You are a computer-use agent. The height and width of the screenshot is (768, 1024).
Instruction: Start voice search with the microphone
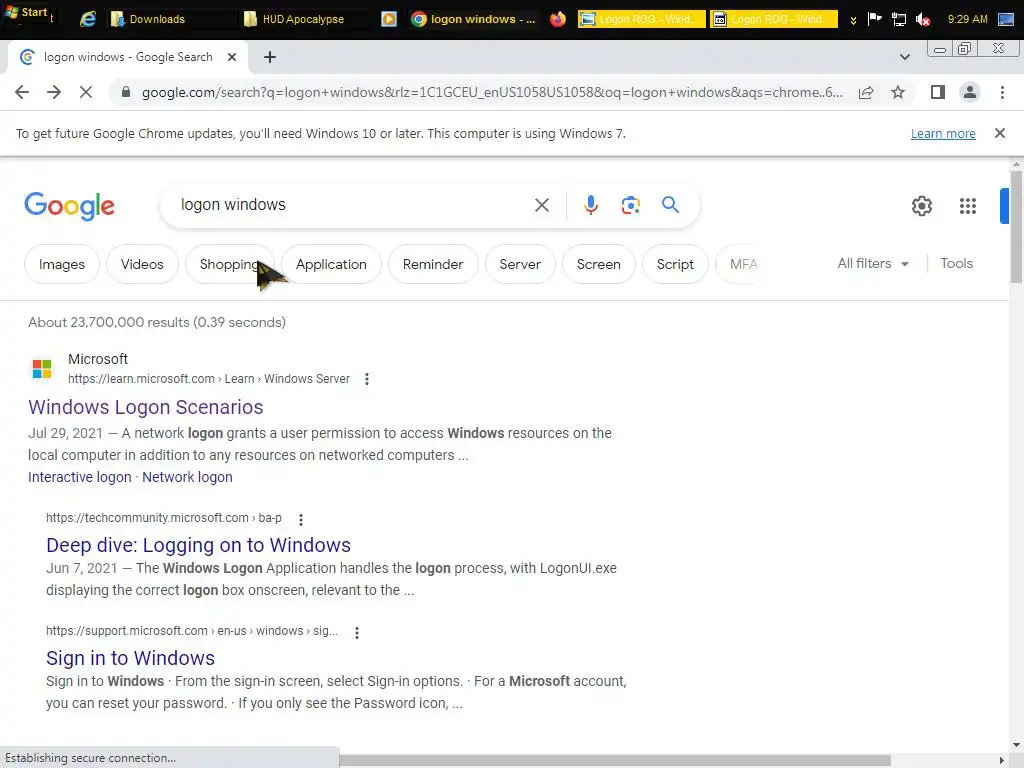tap(590, 205)
